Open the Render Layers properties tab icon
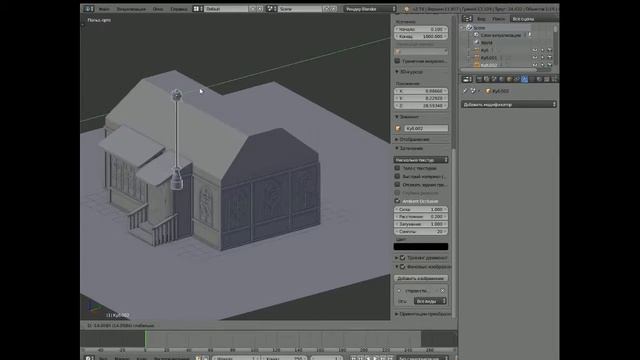 (487, 79)
